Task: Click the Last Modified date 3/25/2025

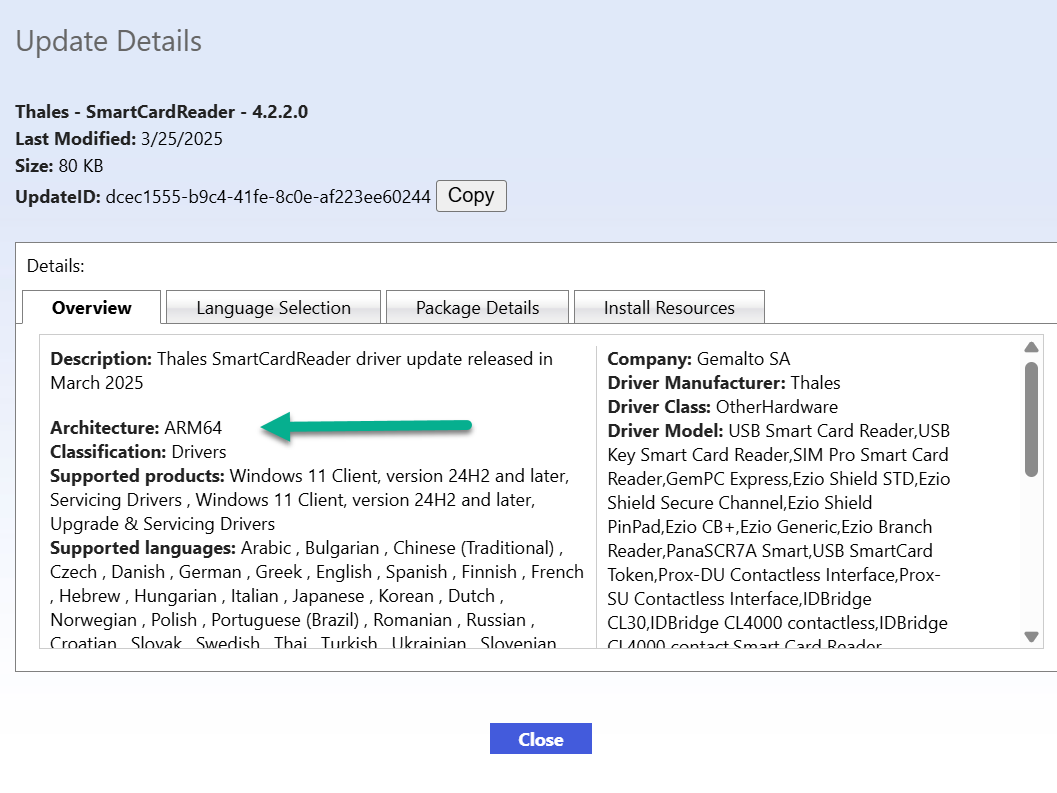Action: click(x=181, y=139)
